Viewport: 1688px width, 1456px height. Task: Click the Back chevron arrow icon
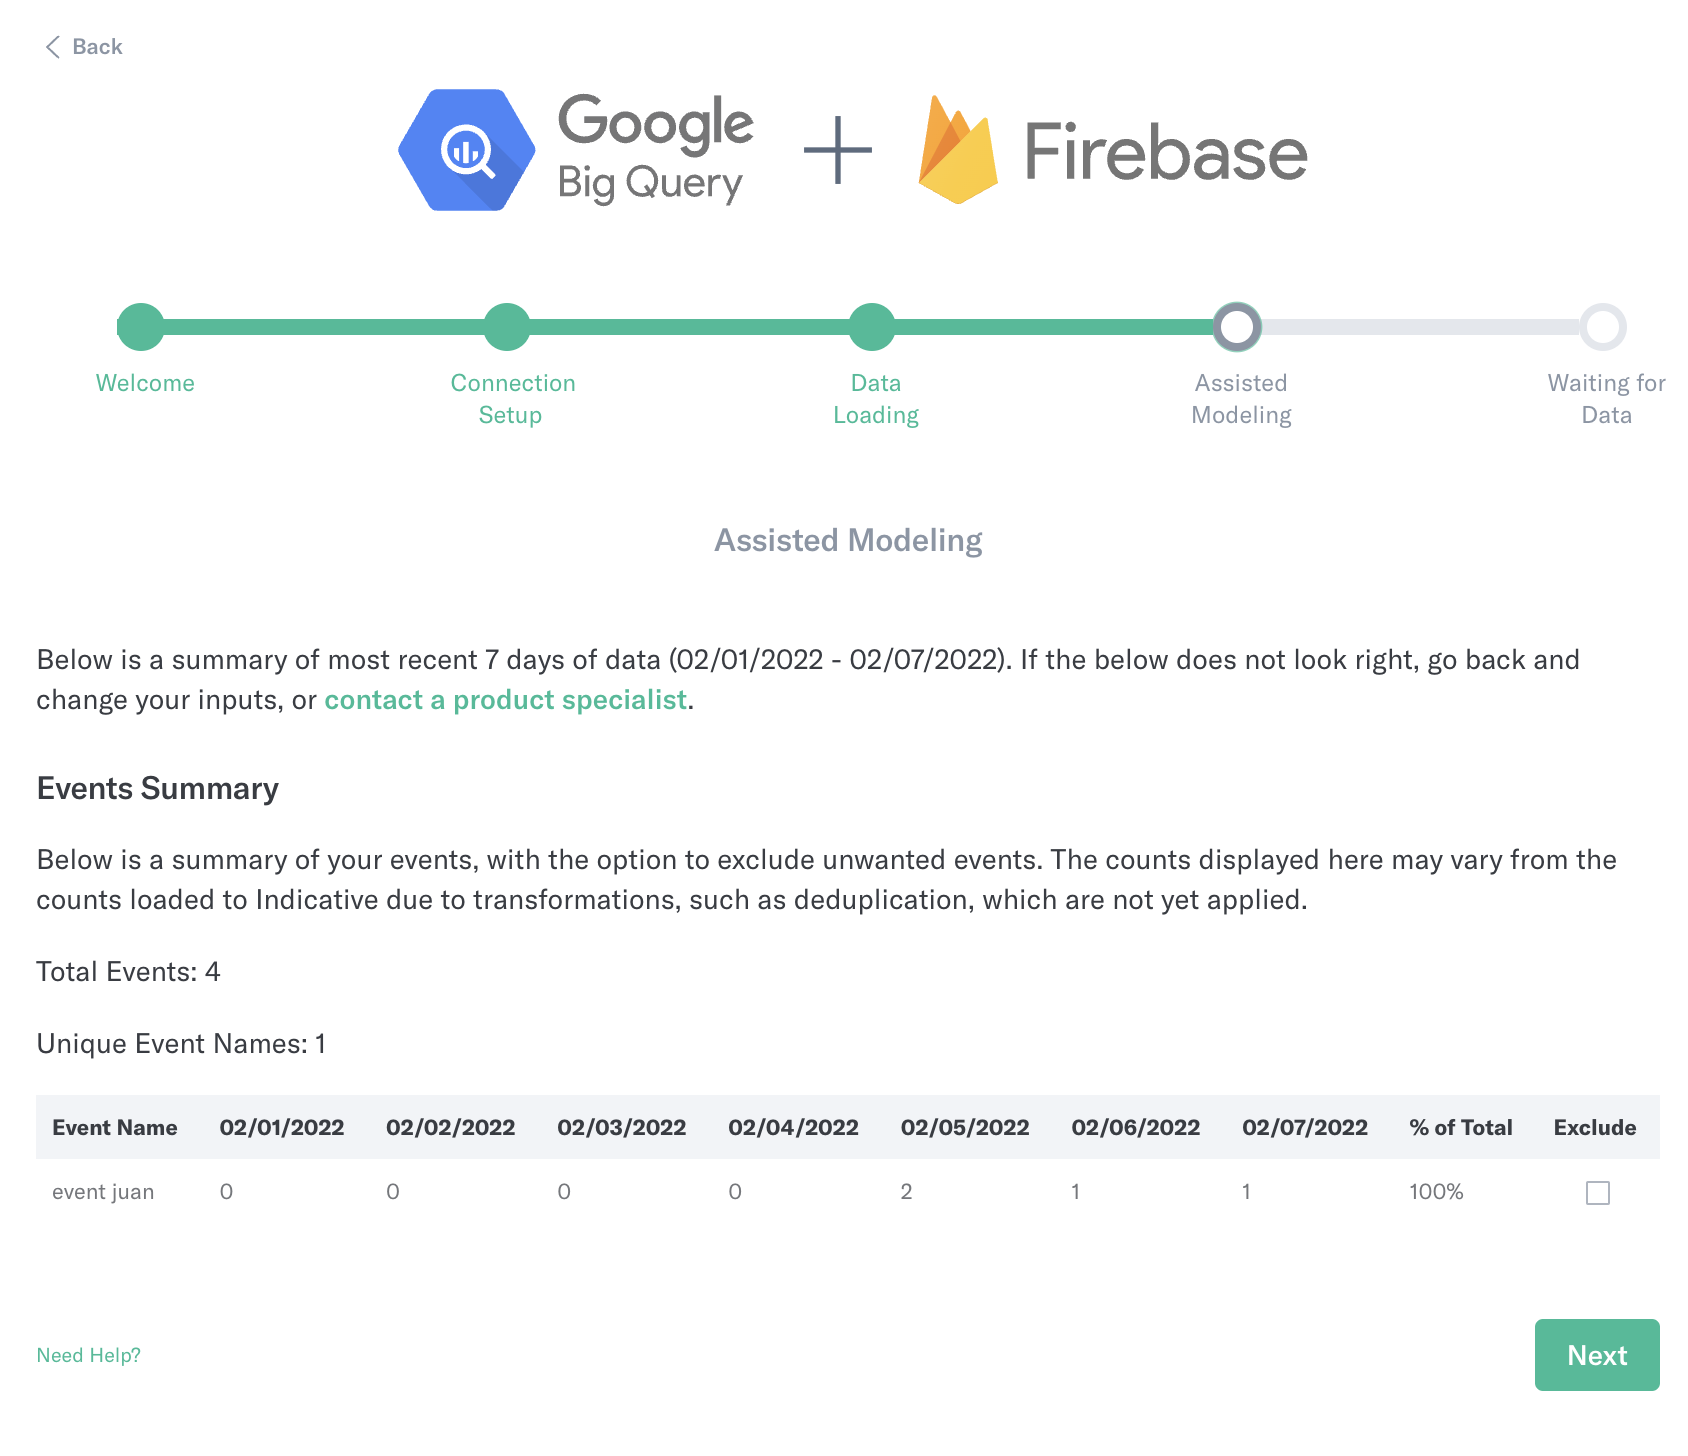pos(53,47)
